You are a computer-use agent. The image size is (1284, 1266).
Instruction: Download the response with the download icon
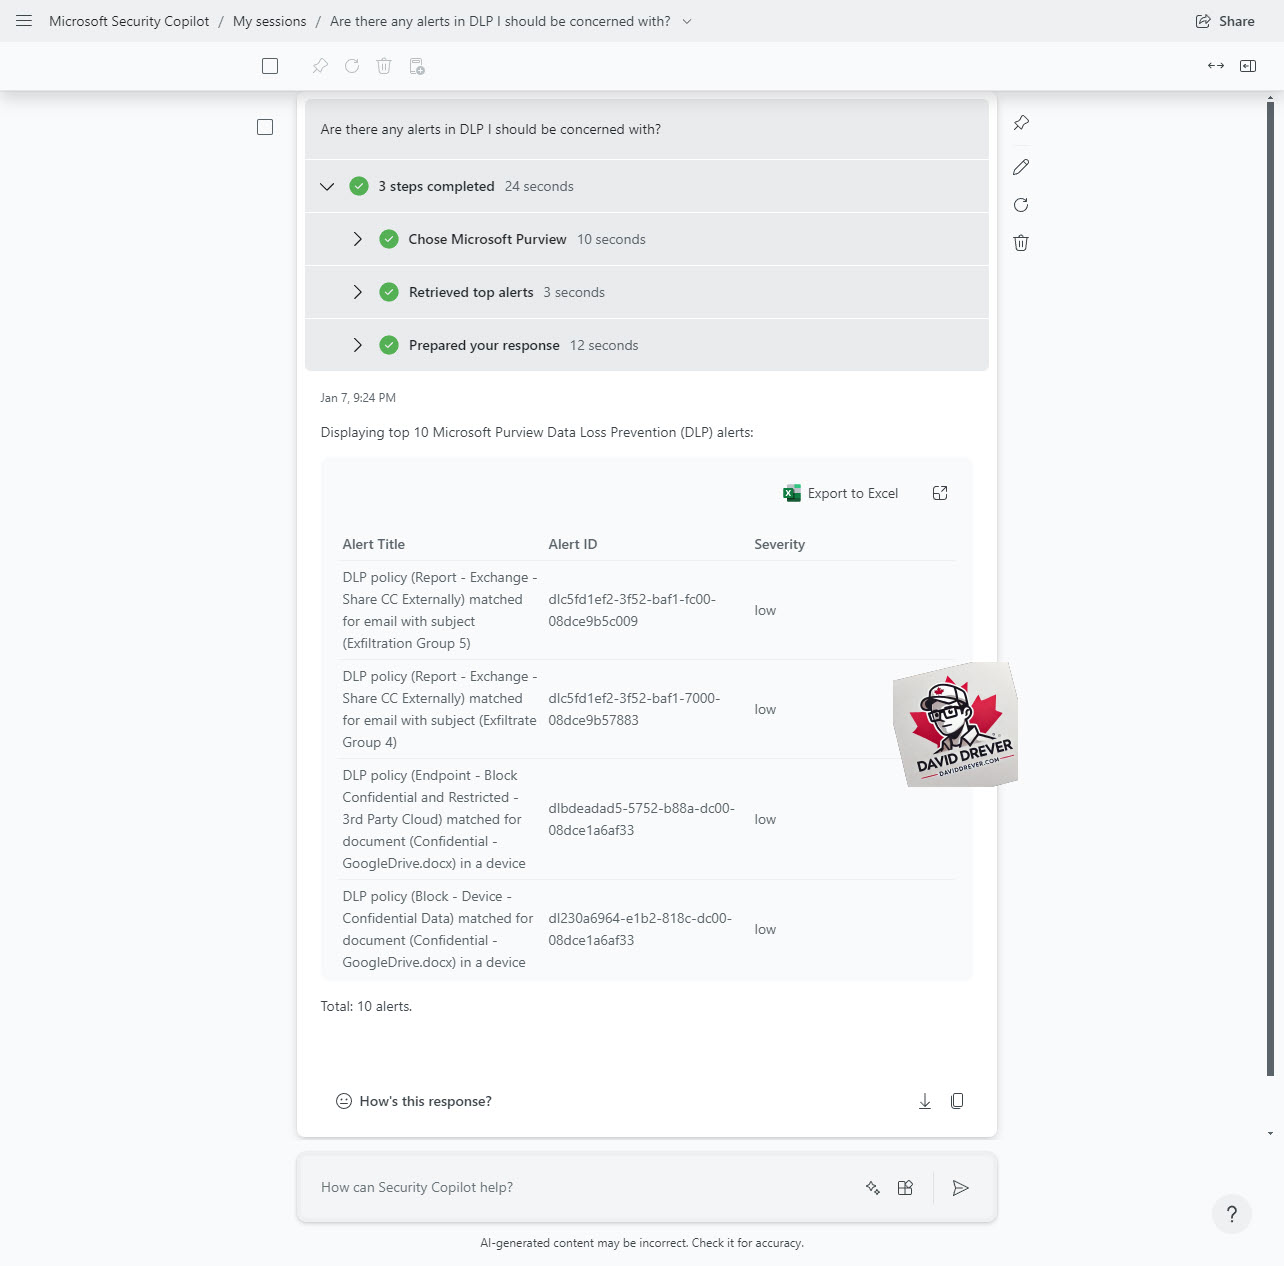tap(925, 1101)
